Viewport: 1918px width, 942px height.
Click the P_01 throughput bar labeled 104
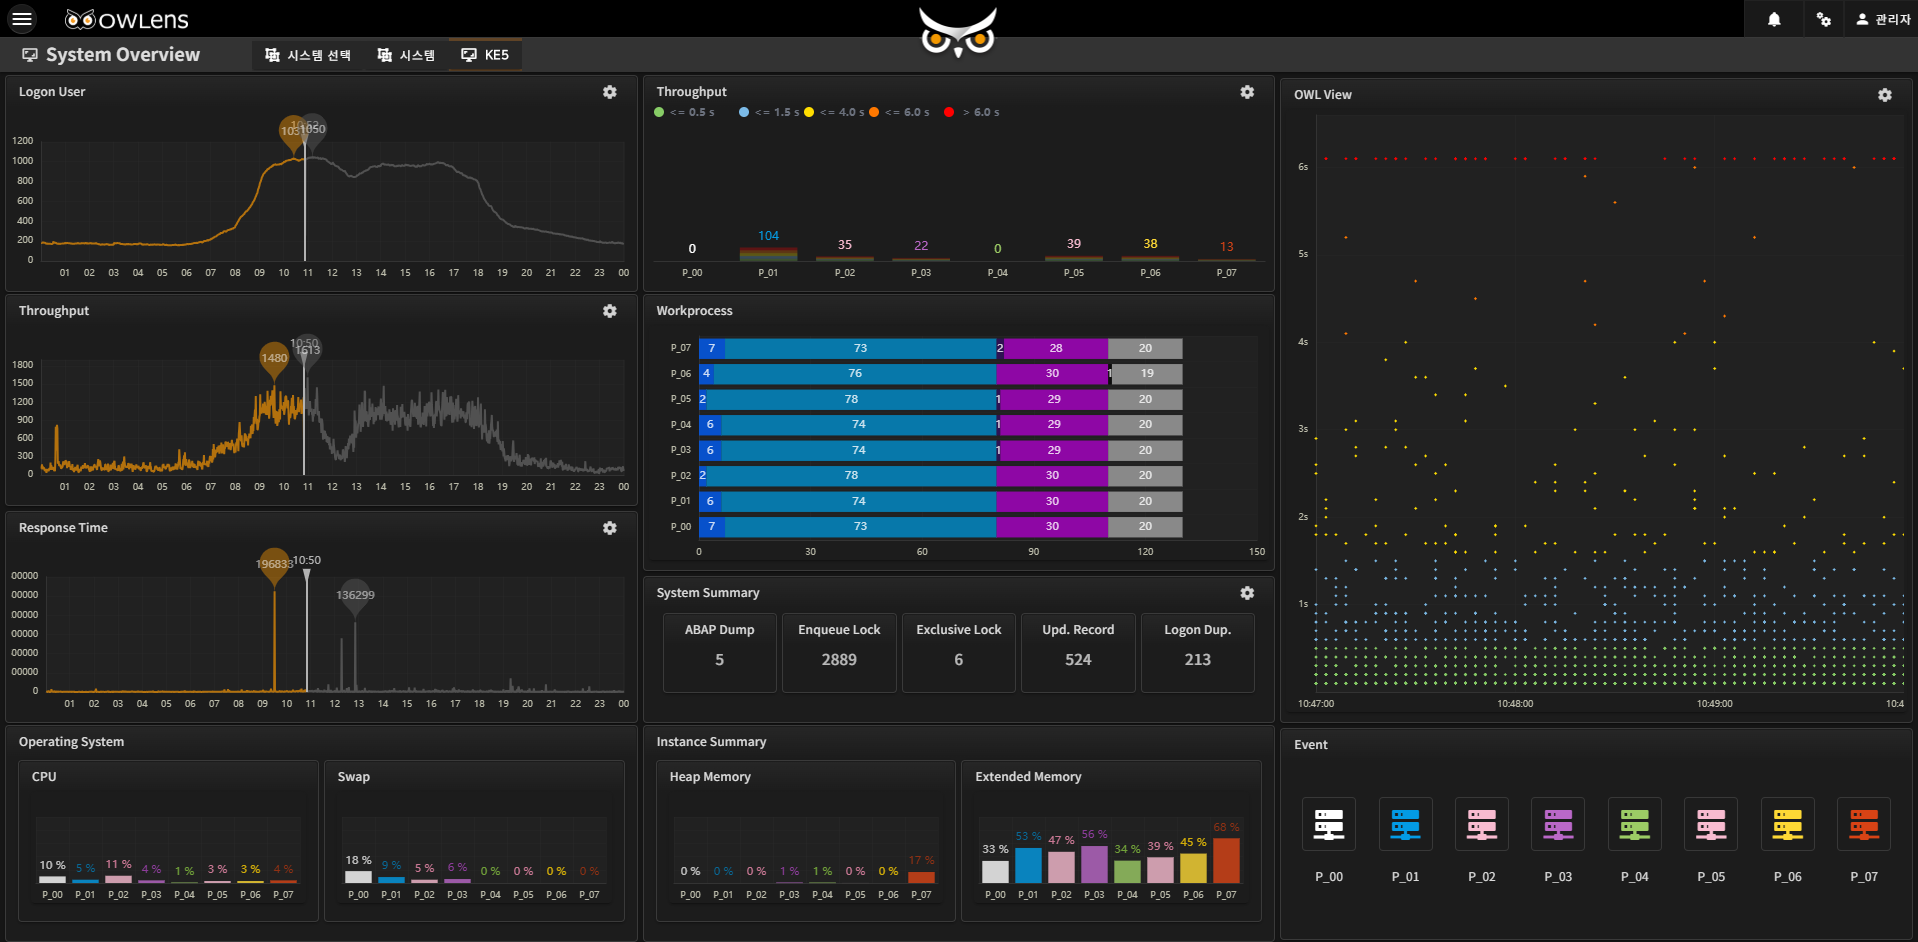click(768, 254)
